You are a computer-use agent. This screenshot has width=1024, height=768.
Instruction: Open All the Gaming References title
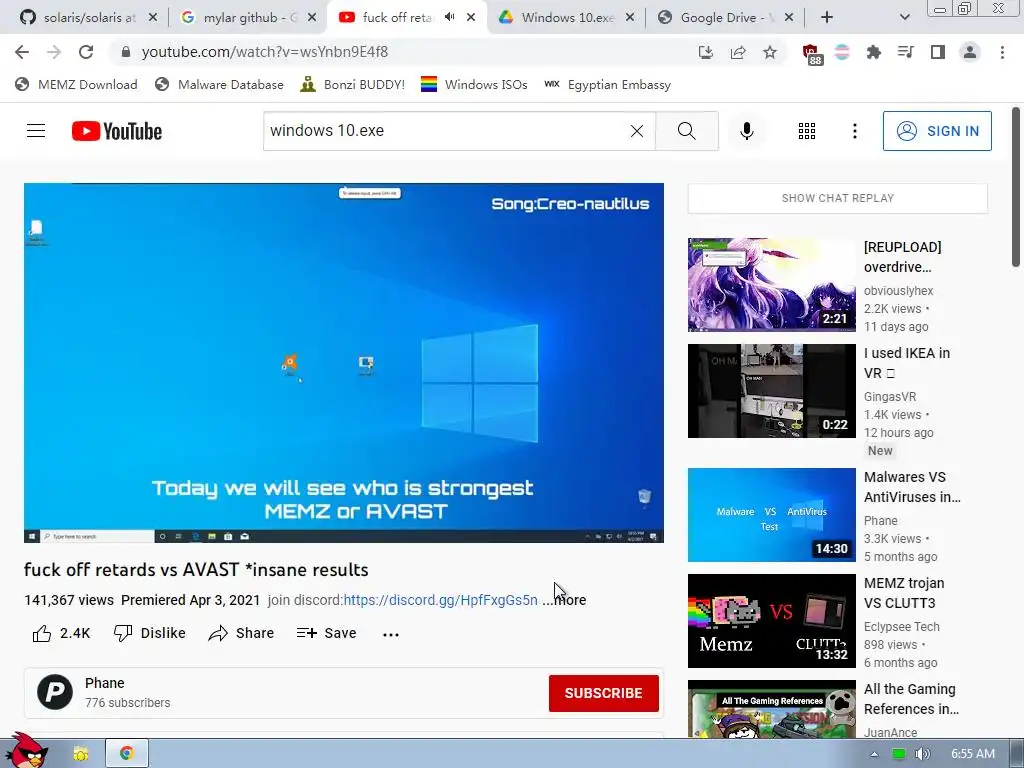911,699
